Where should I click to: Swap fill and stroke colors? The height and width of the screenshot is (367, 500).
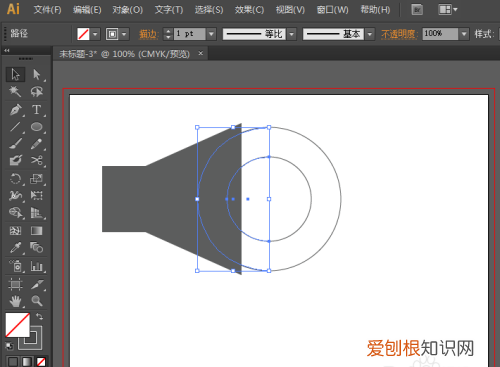click(39, 316)
